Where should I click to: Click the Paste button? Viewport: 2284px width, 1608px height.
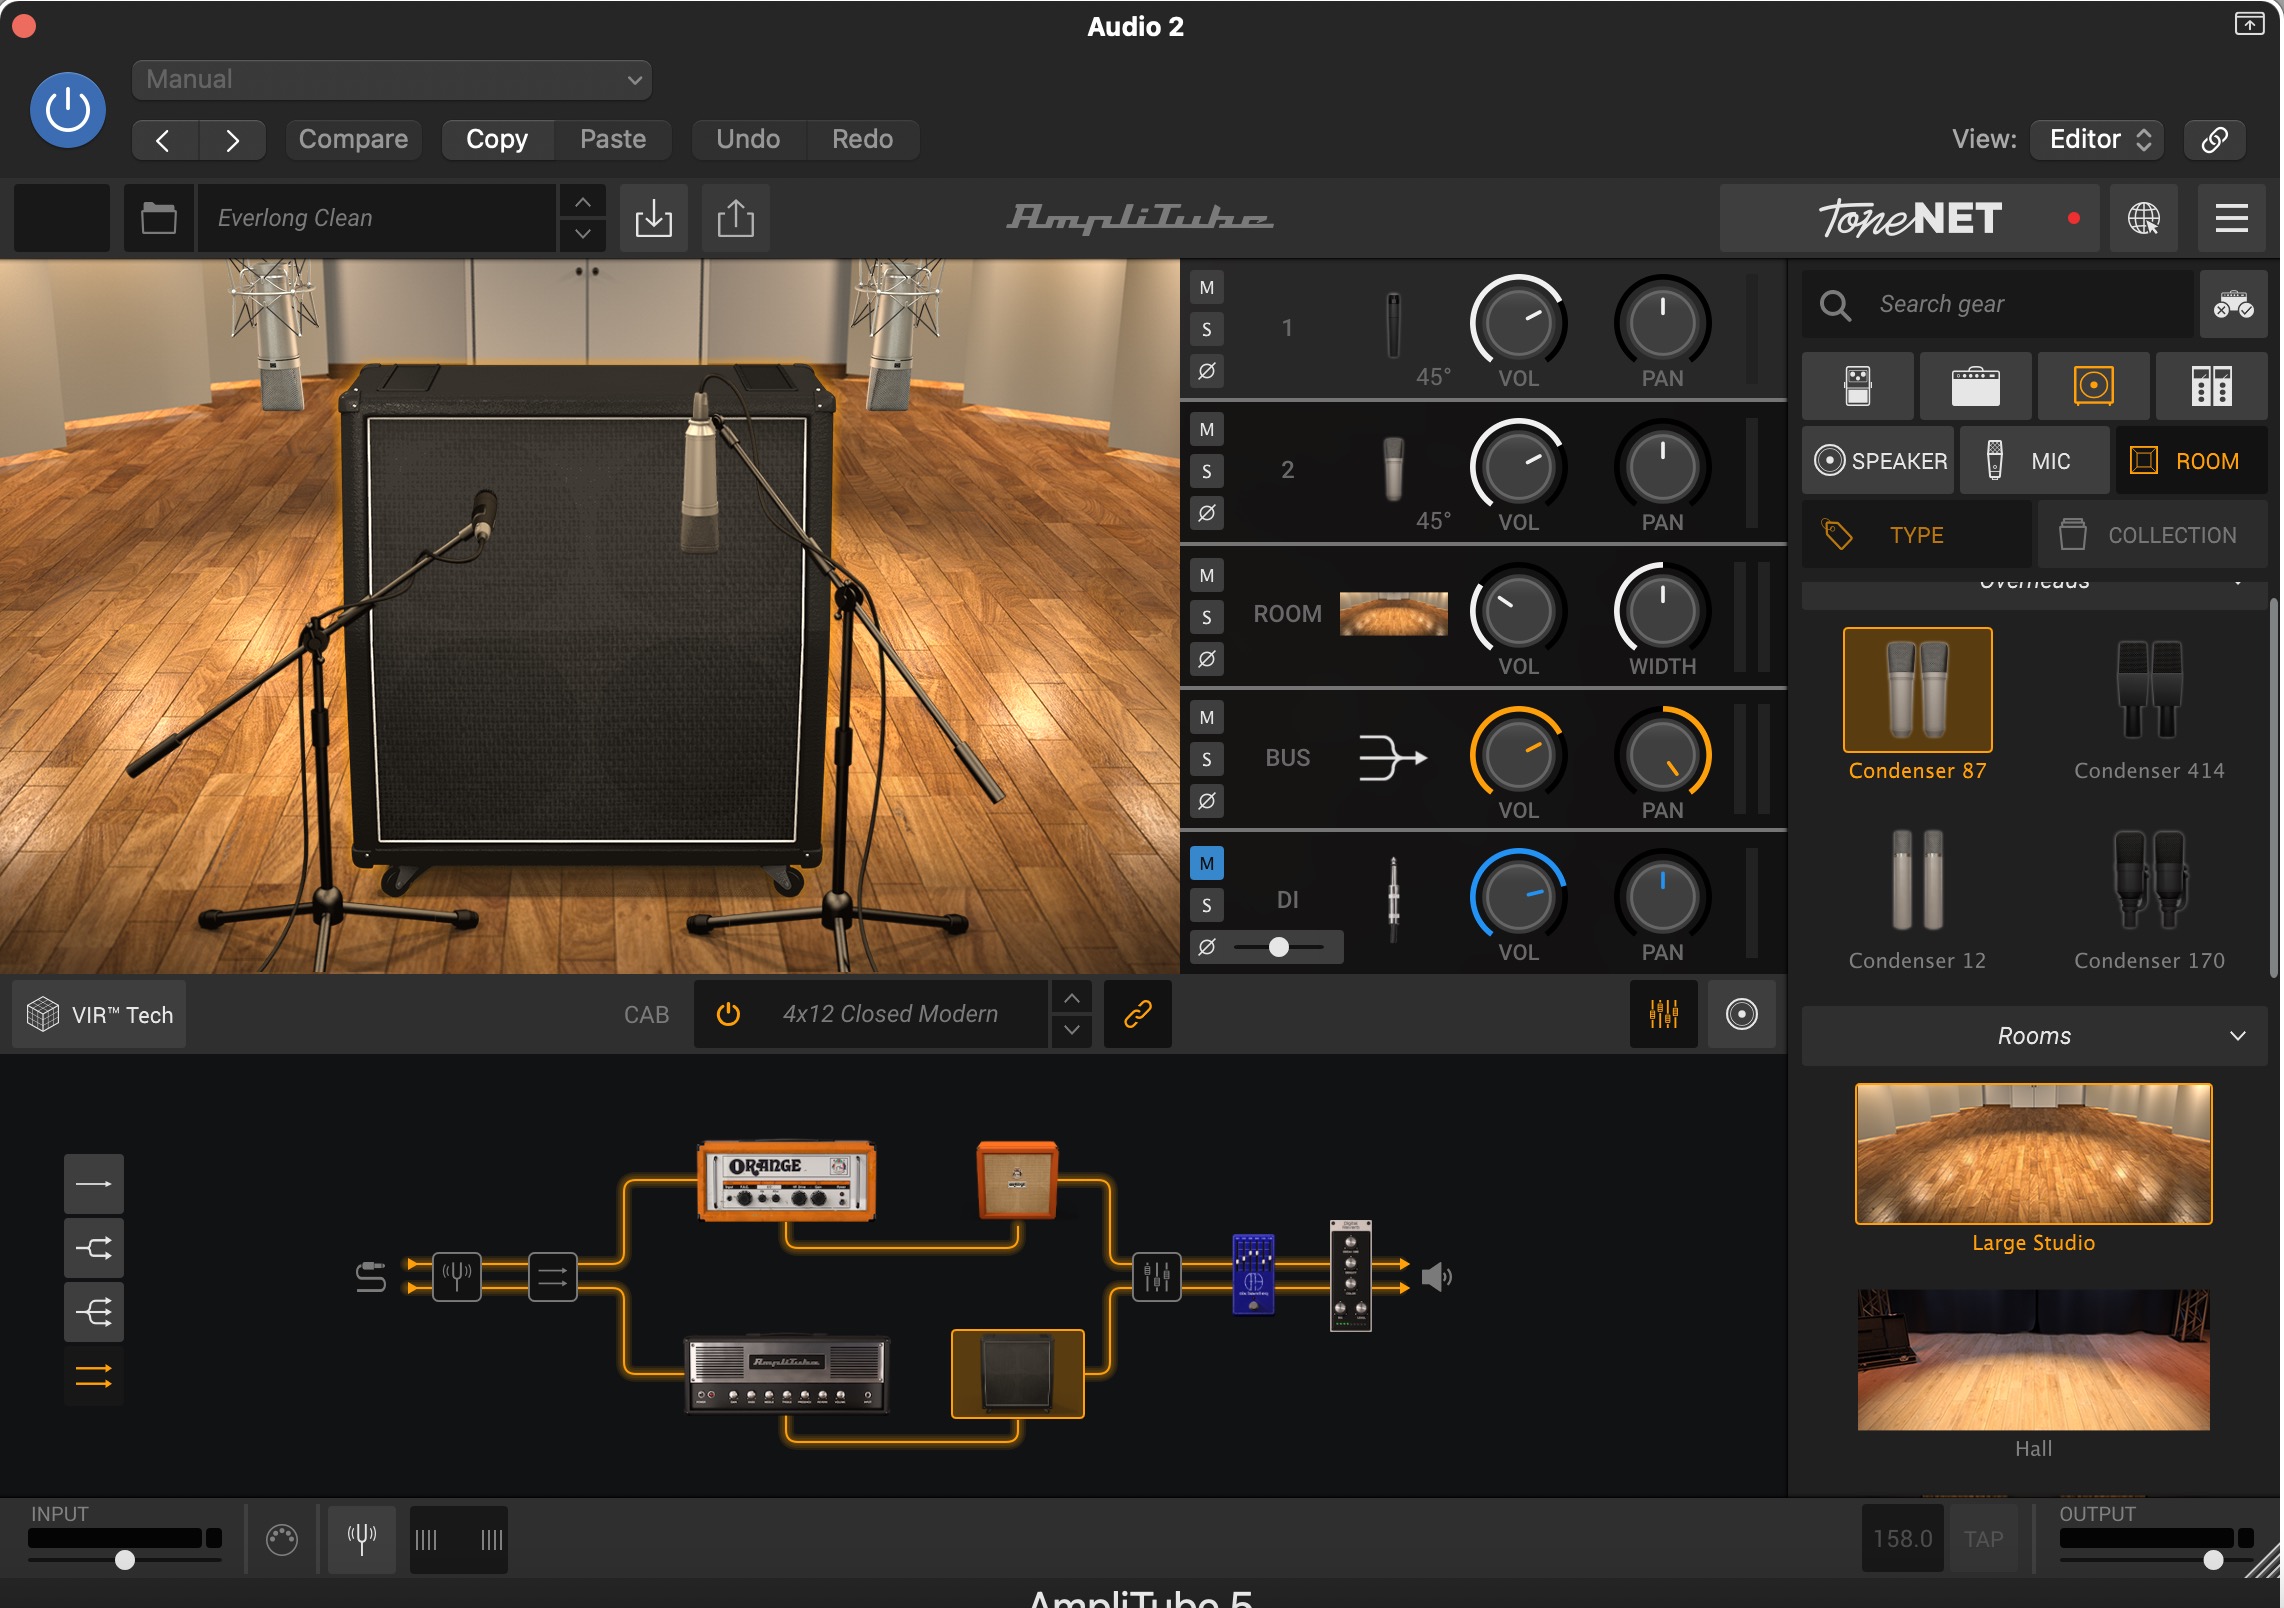(613, 139)
